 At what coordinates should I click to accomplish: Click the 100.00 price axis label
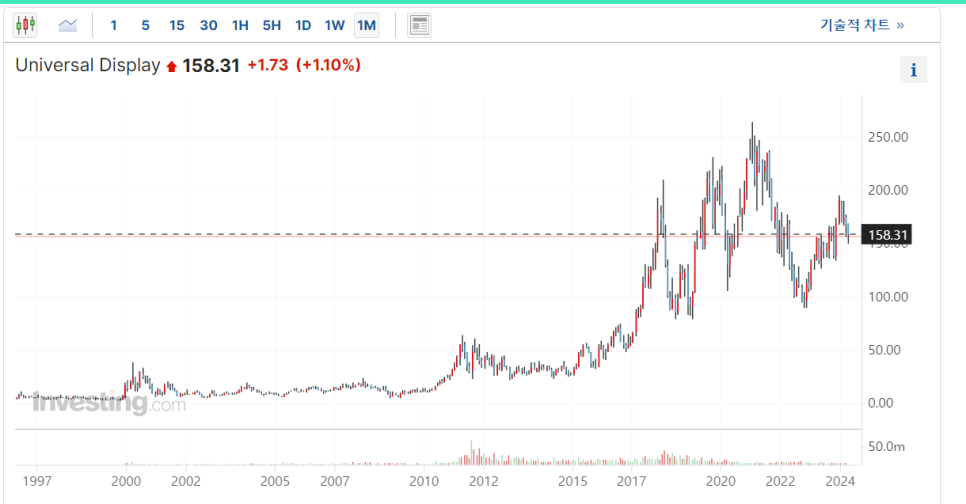888,297
